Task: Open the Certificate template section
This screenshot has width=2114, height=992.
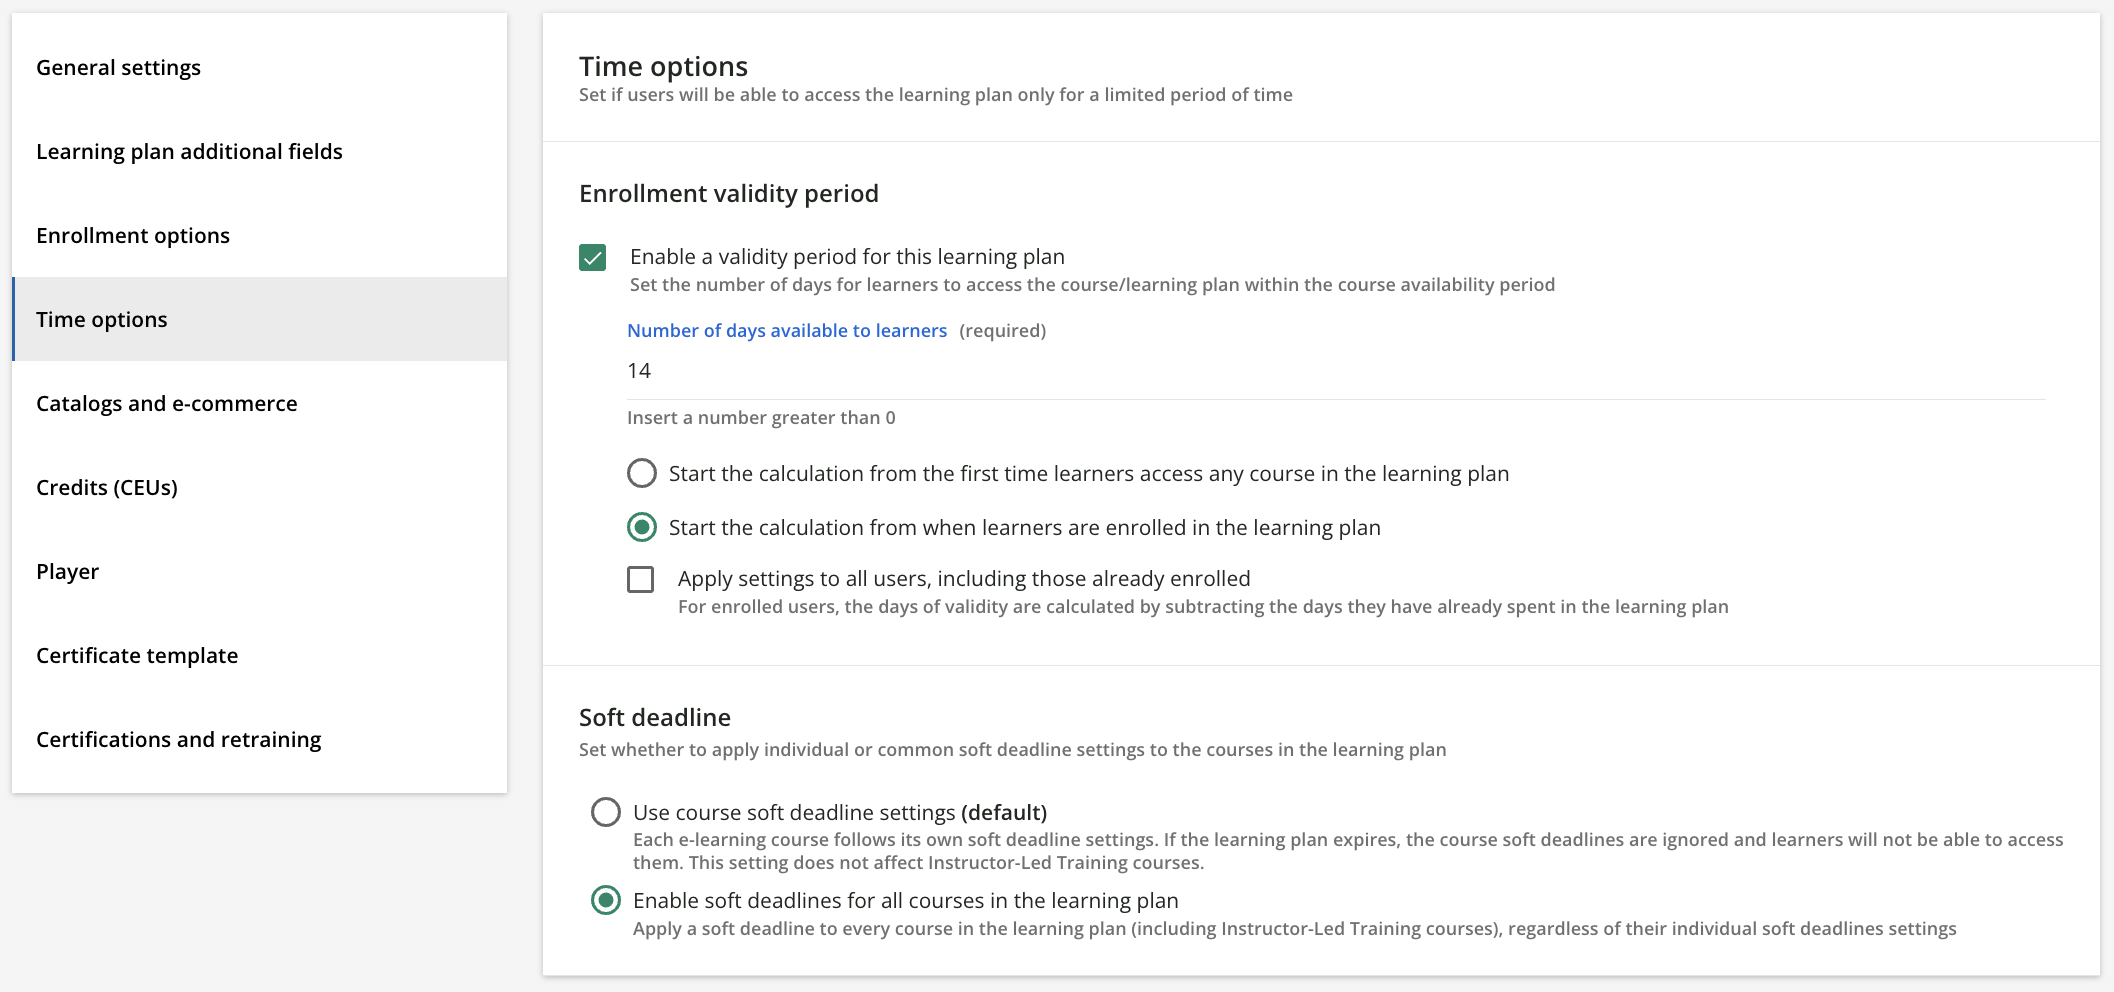Action: [137, 655]
